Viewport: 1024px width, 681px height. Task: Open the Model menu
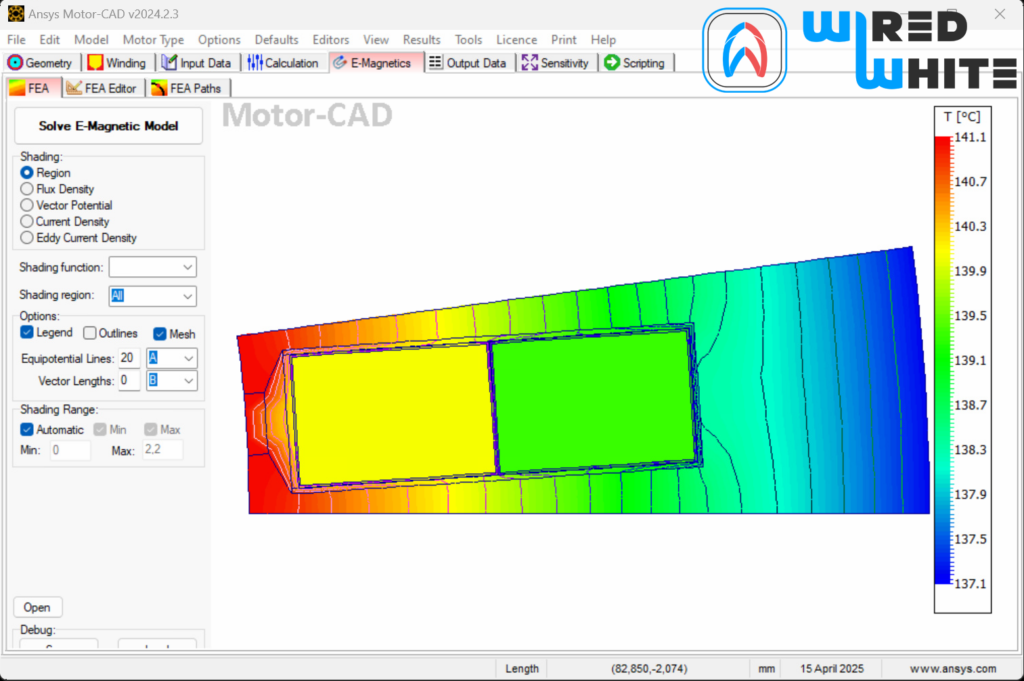click(x=91, y=40)
